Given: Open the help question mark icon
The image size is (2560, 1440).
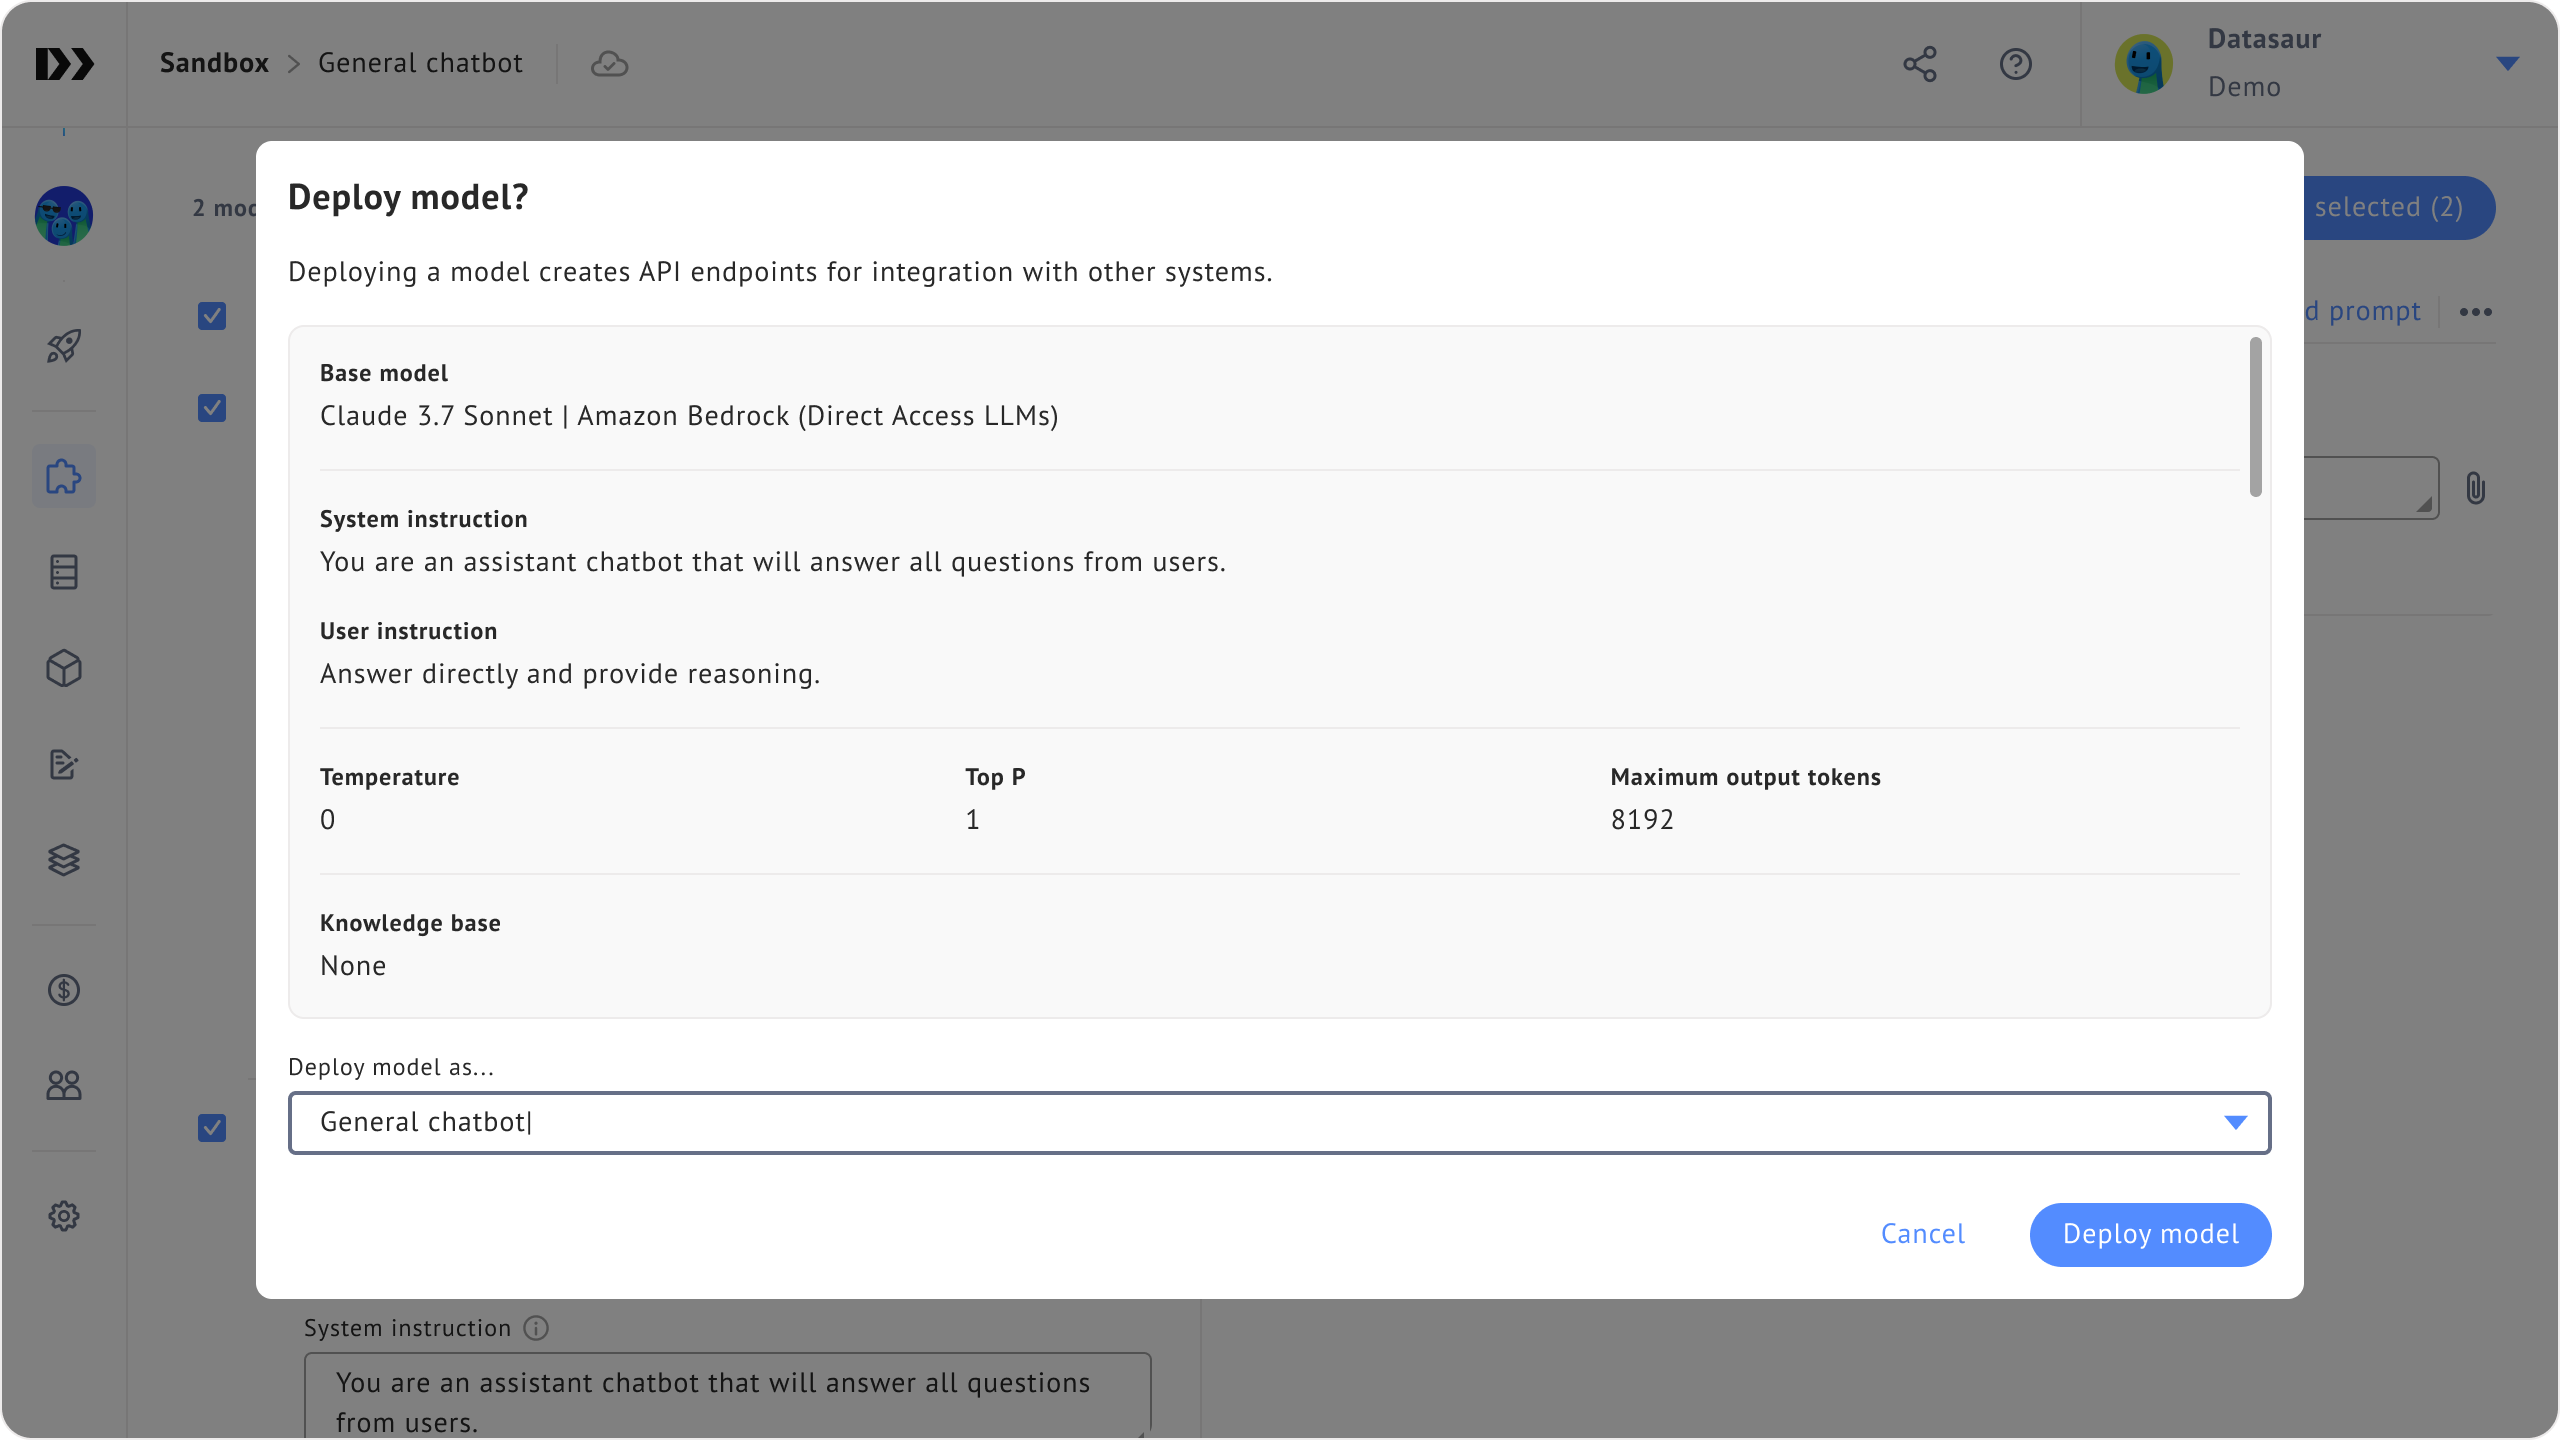Looking at the screenshot, I should point(2015,64).
